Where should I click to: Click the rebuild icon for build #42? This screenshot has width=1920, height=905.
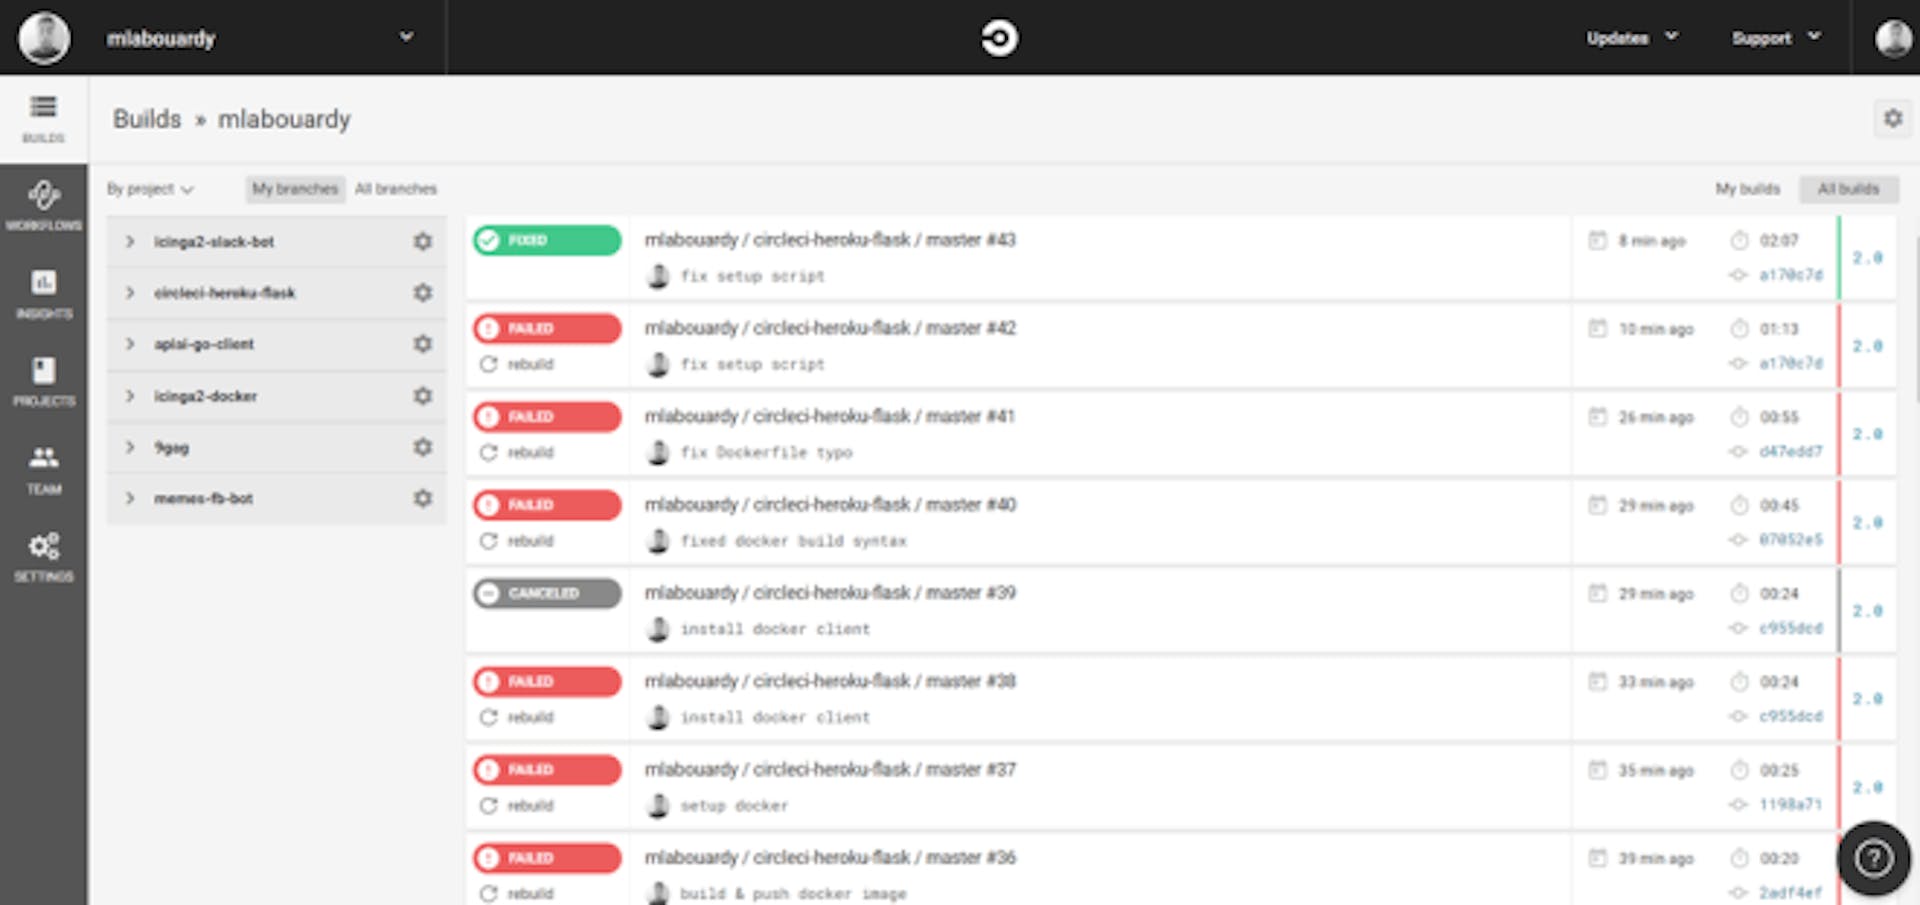(488, 364)
